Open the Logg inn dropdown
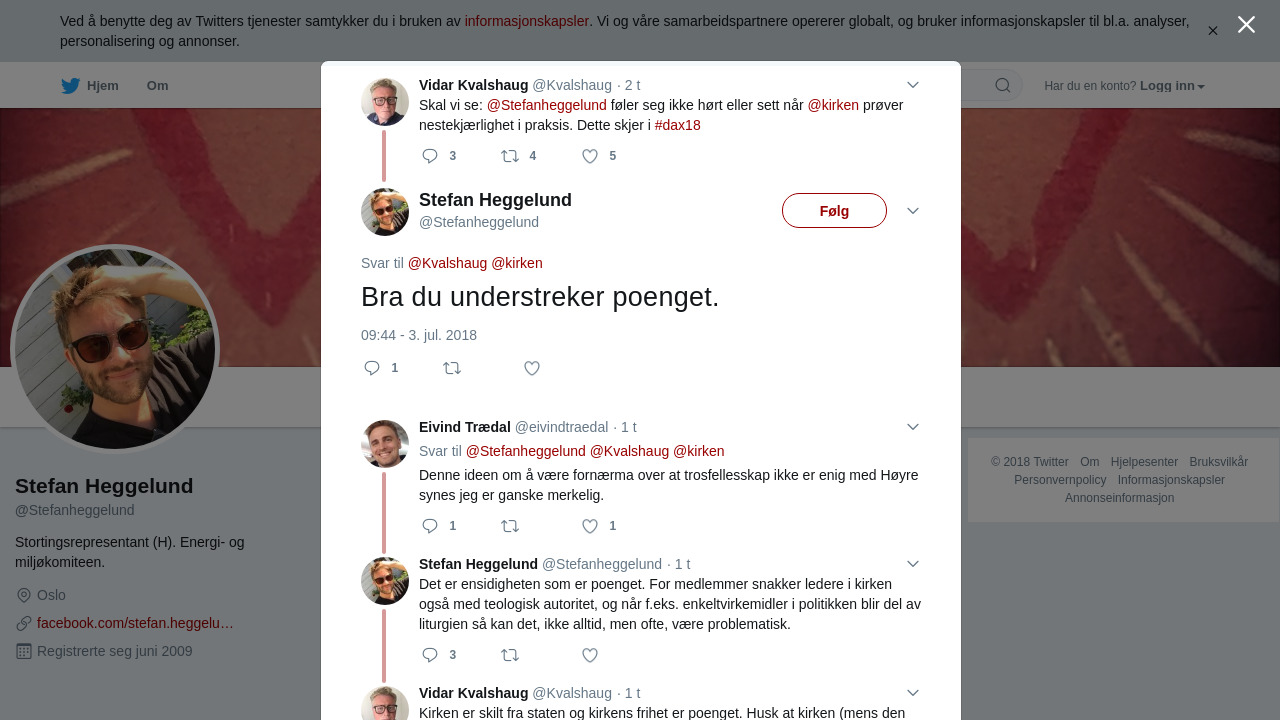 tap(1172, 86)
